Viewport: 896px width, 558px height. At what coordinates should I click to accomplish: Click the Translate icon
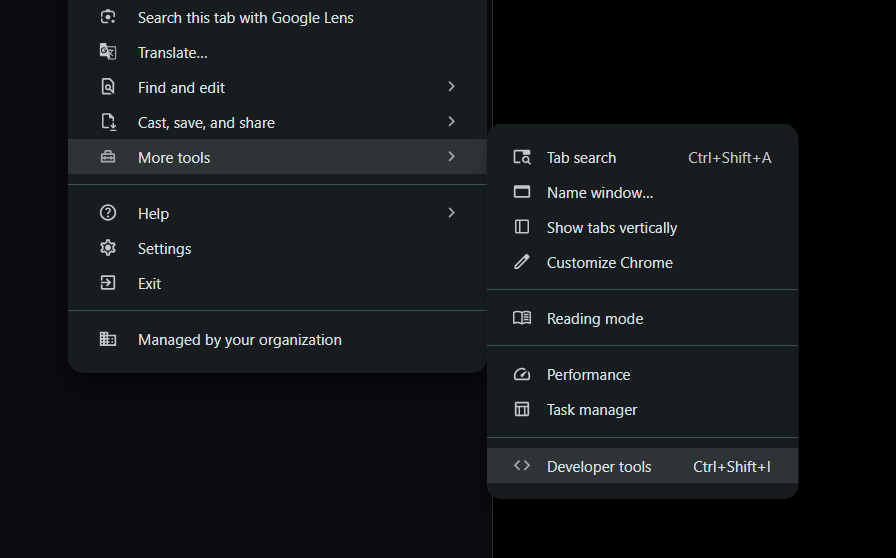coord(108,52)
